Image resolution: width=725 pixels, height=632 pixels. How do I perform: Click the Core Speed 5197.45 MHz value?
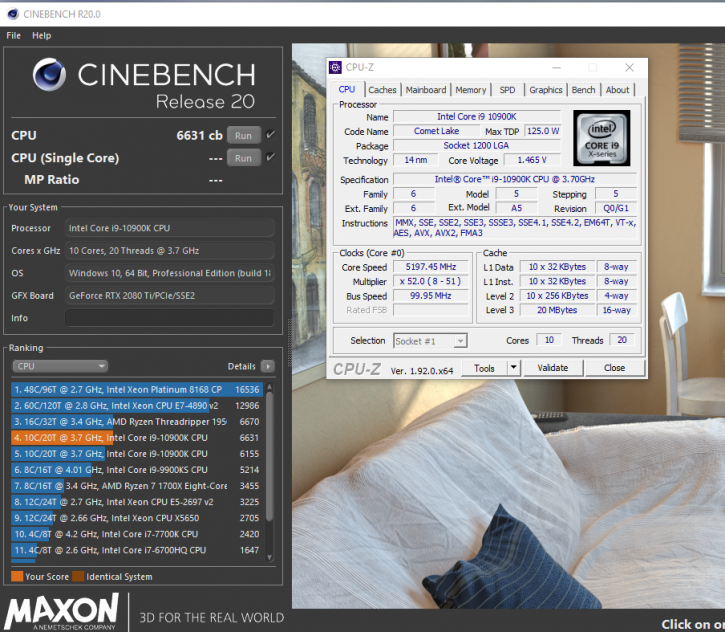[430, 267]
